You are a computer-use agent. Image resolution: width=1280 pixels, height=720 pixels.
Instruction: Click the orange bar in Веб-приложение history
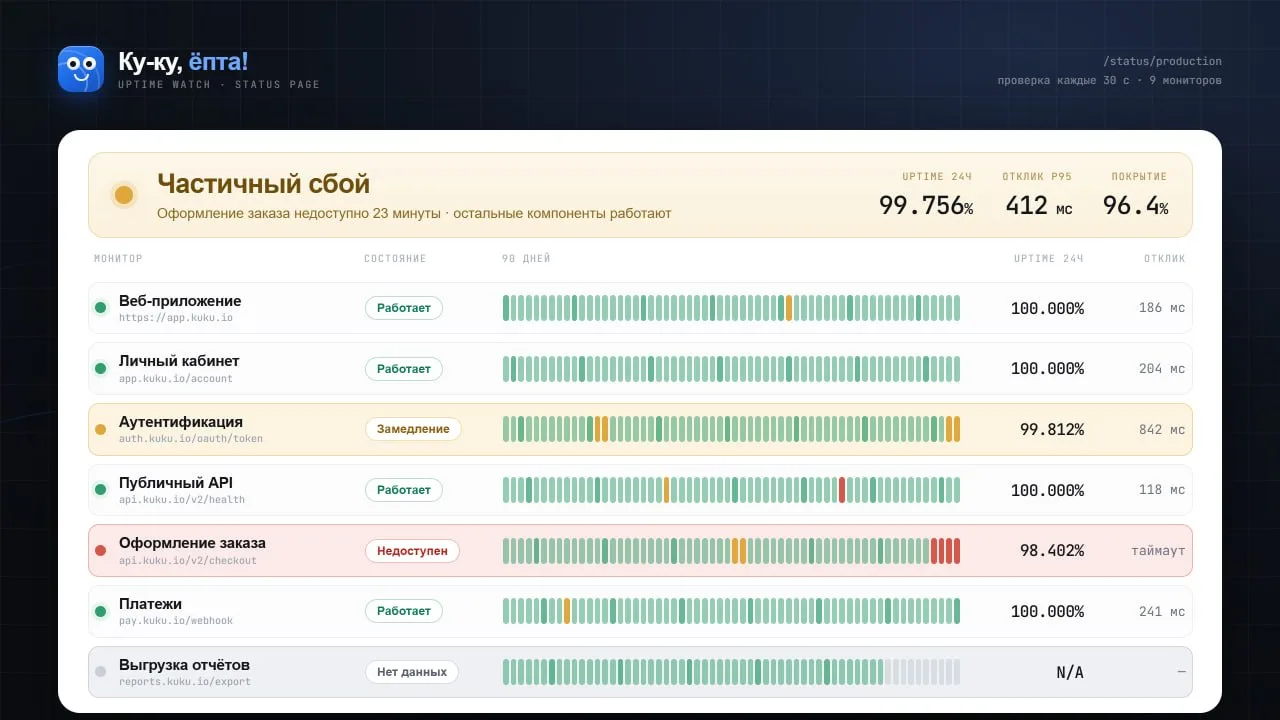789,308
